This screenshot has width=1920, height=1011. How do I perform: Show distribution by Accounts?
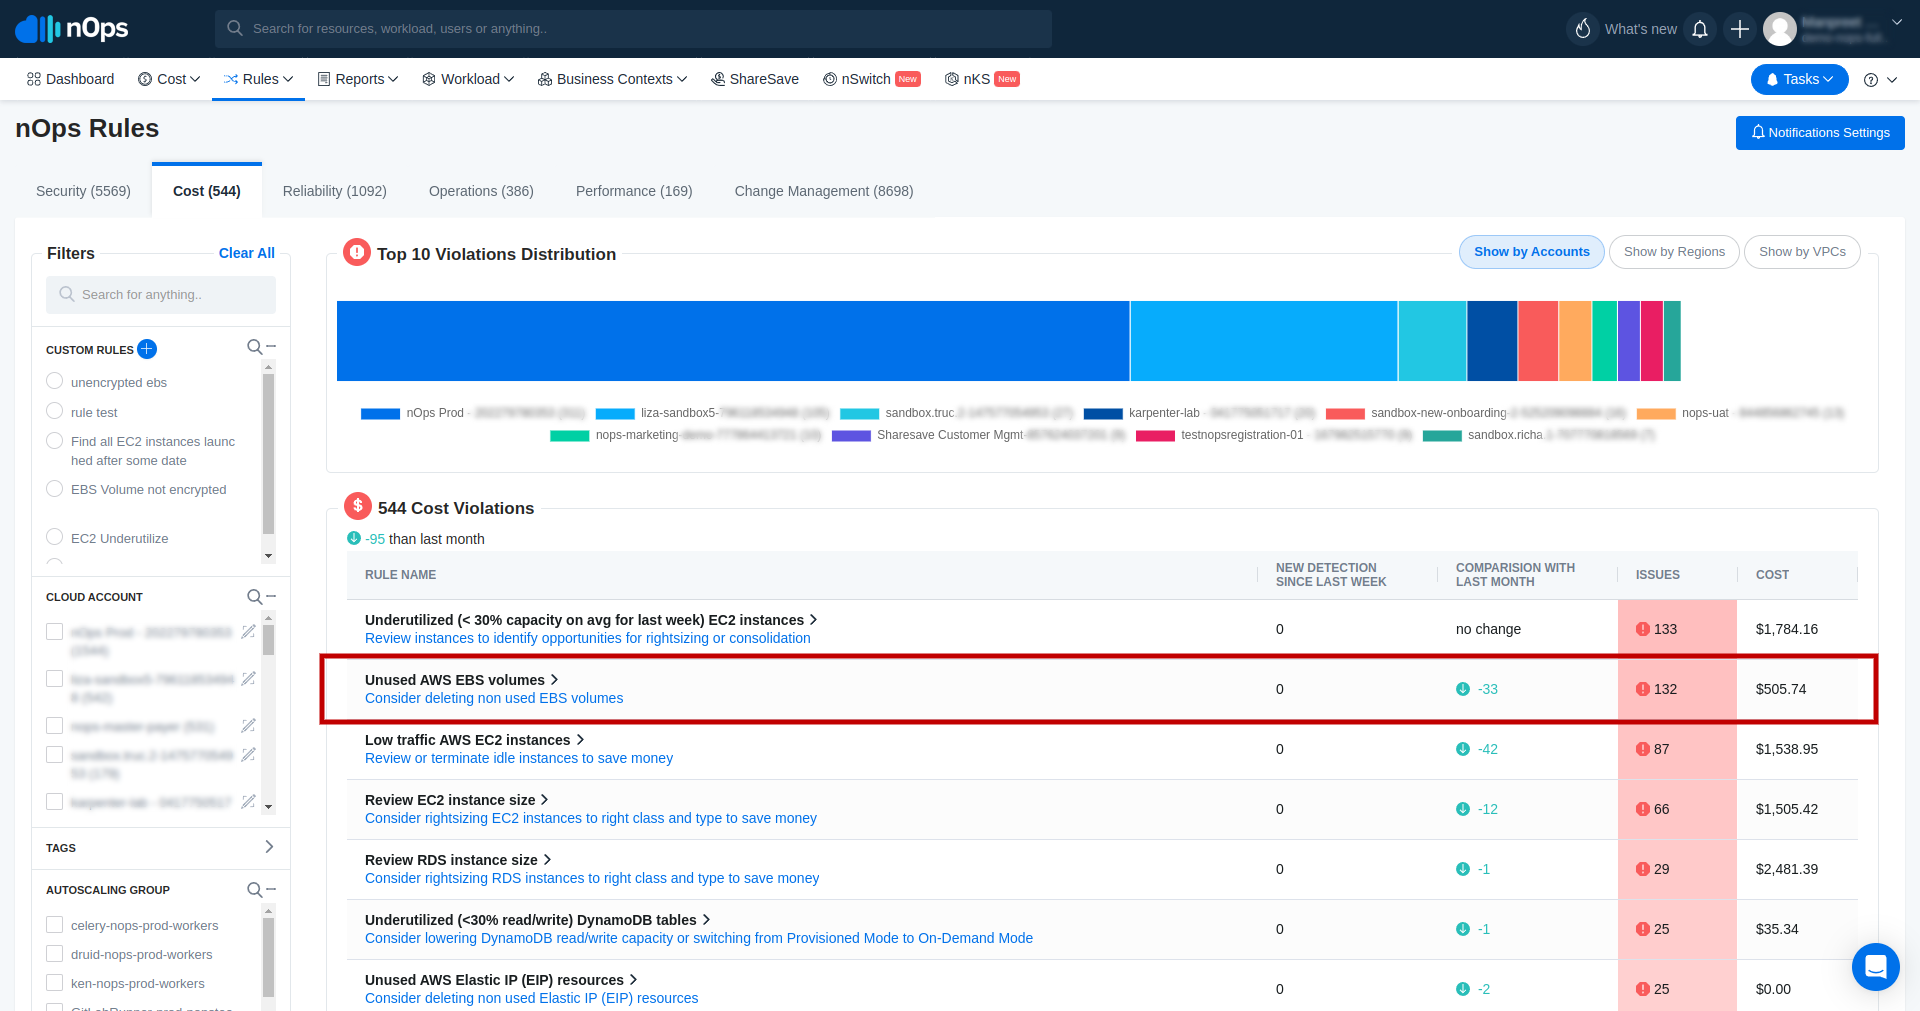coord(1531,252)
